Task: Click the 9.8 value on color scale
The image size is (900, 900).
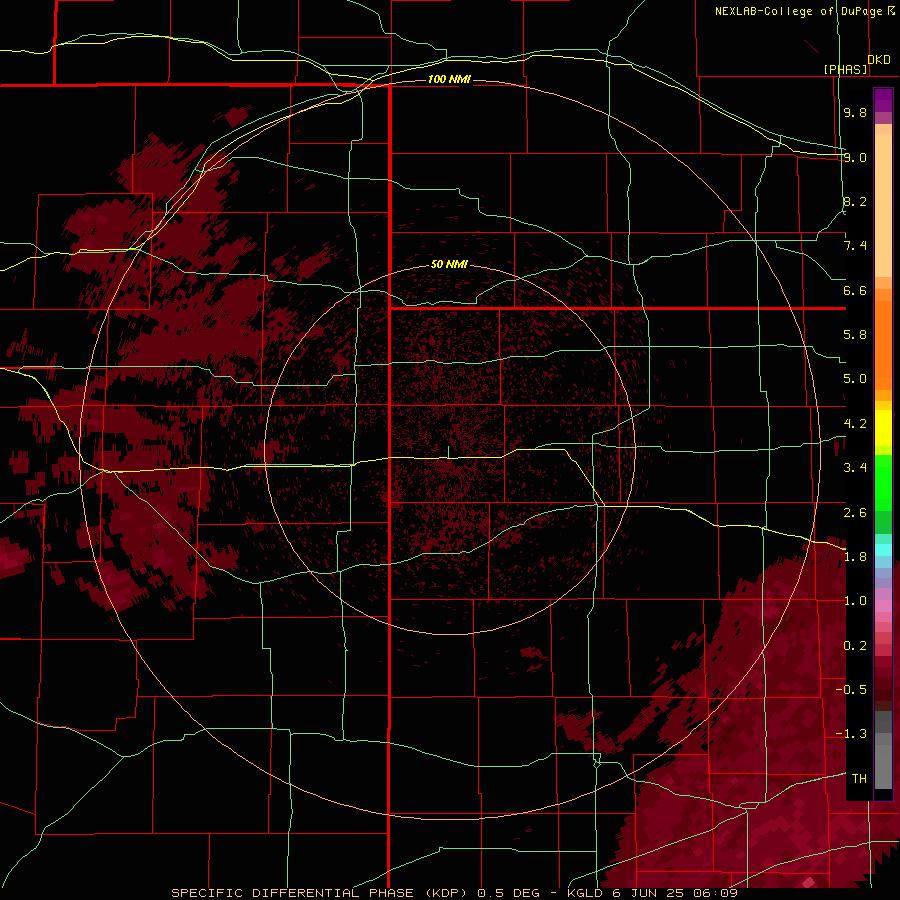Action: pos(855,112)
